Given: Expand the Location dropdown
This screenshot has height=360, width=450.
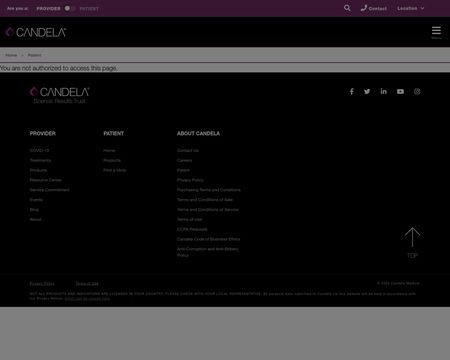Looking at the screenshot, I should (411, 8).
